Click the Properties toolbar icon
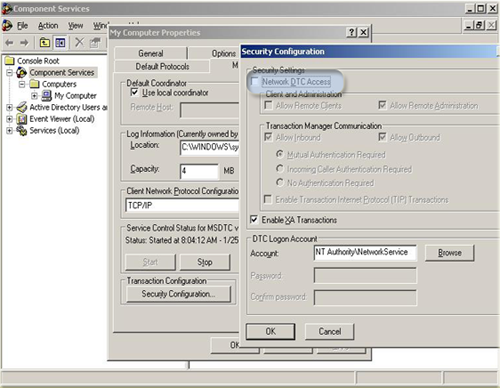The height and width of the screenshot is (388, 500). 95,42
